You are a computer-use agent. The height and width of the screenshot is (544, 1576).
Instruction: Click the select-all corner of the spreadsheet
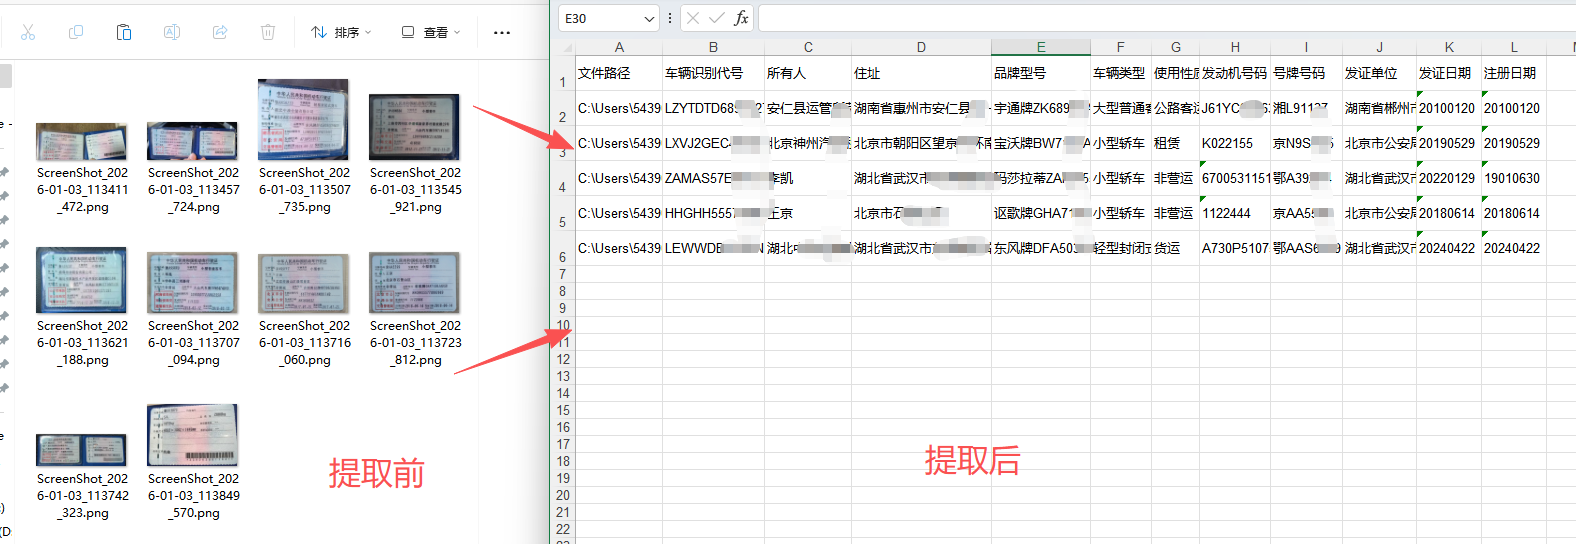[x=566, y=47]
